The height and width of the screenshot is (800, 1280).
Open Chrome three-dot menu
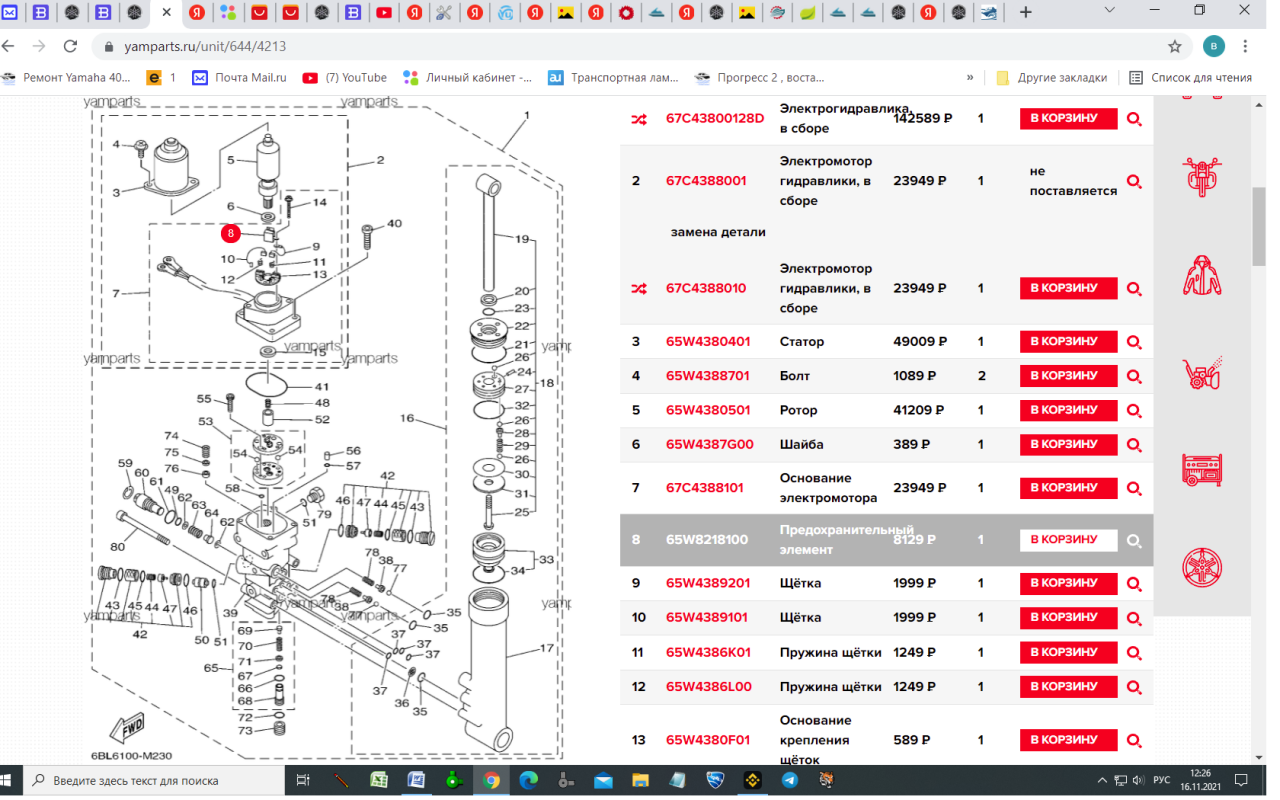click(1246, 46)
